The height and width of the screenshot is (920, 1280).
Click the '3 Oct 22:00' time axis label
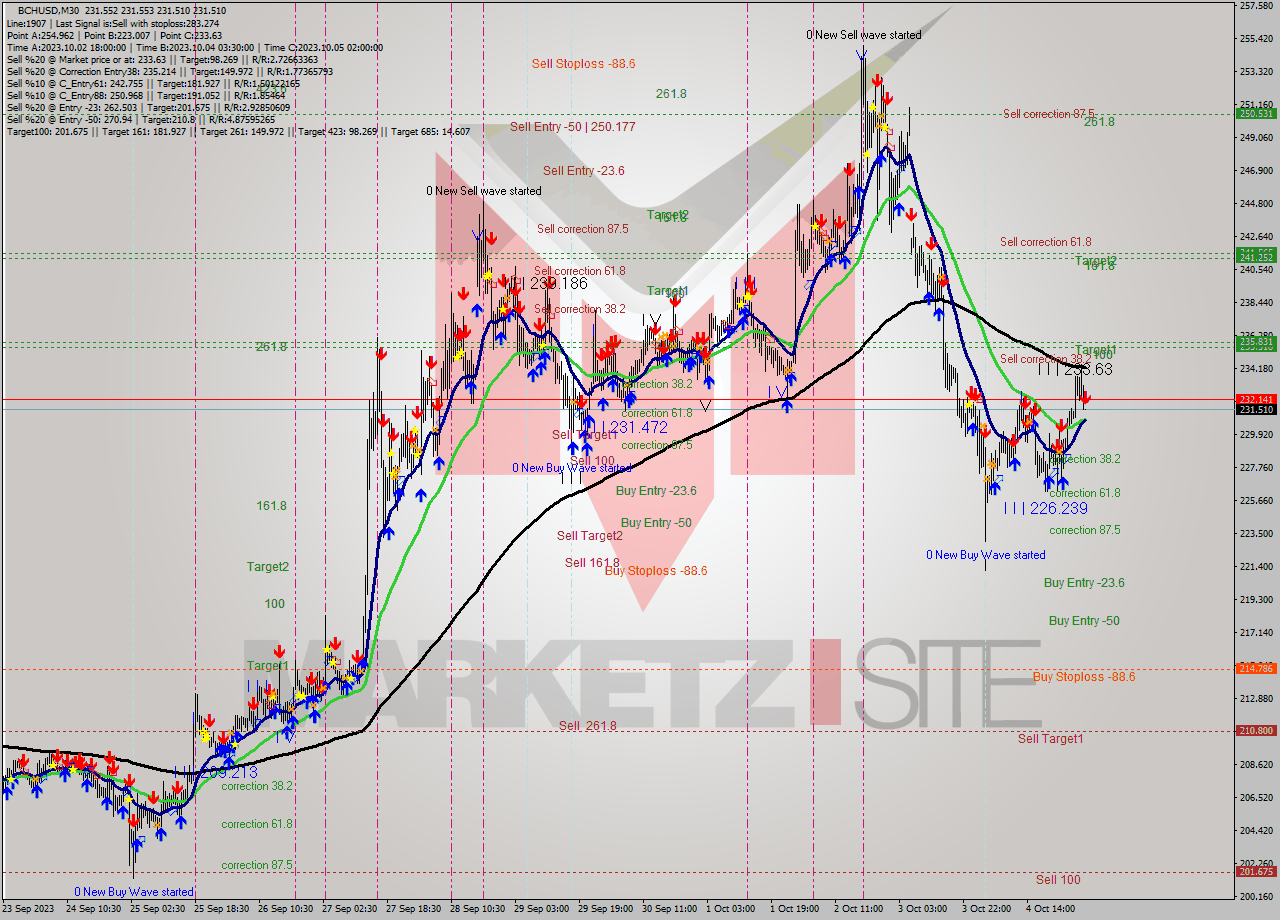(x=988, y=909)
